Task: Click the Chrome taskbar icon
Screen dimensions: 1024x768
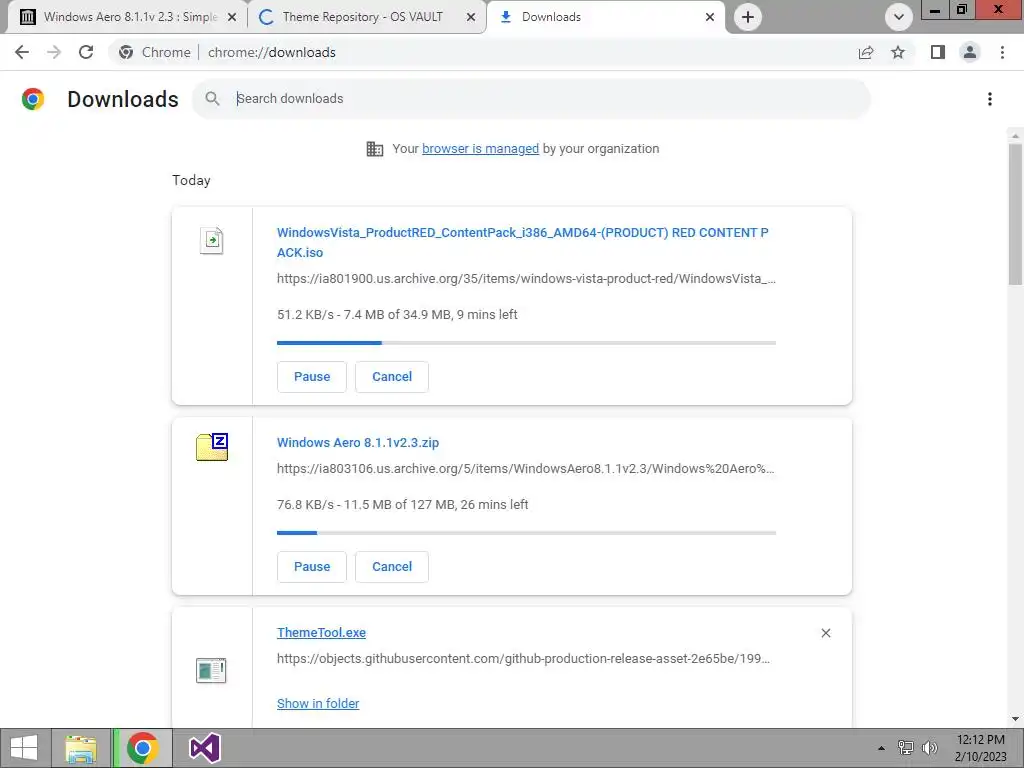Action: click(x=142, y=748)
